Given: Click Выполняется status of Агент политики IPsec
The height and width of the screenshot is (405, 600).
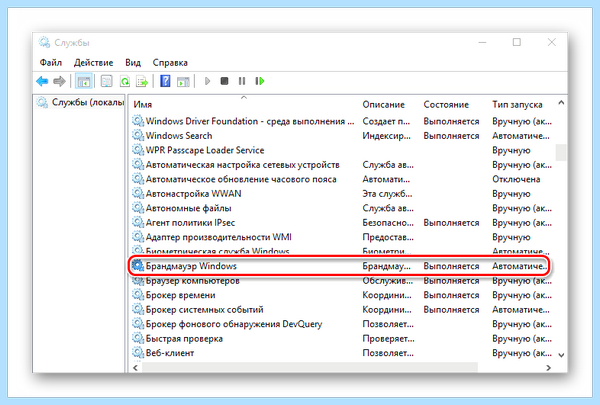Looking at the screenshot, I should coord(451,223).
